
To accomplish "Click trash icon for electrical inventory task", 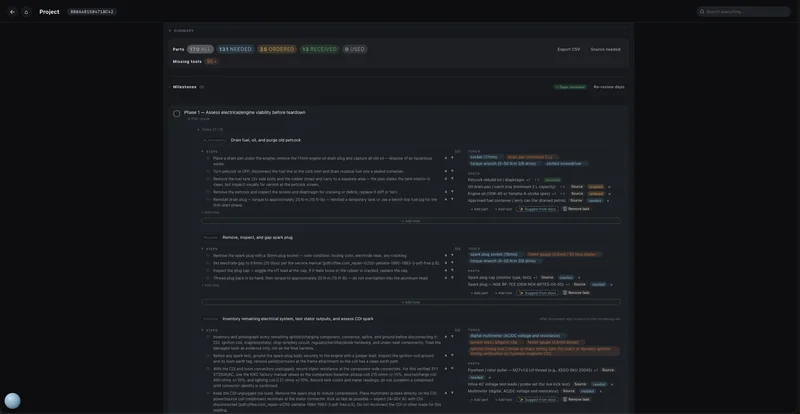I will 565,399.
